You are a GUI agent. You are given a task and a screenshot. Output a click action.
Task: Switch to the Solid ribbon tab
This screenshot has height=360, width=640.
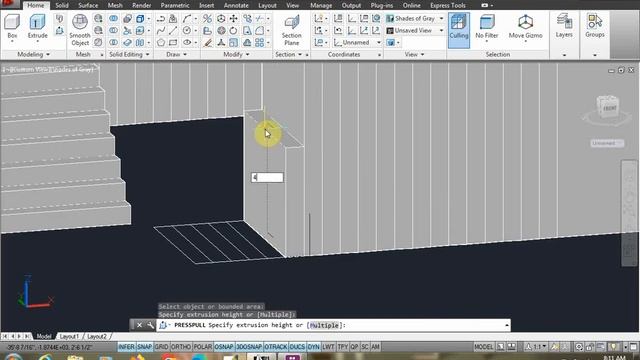pos(62,5)
